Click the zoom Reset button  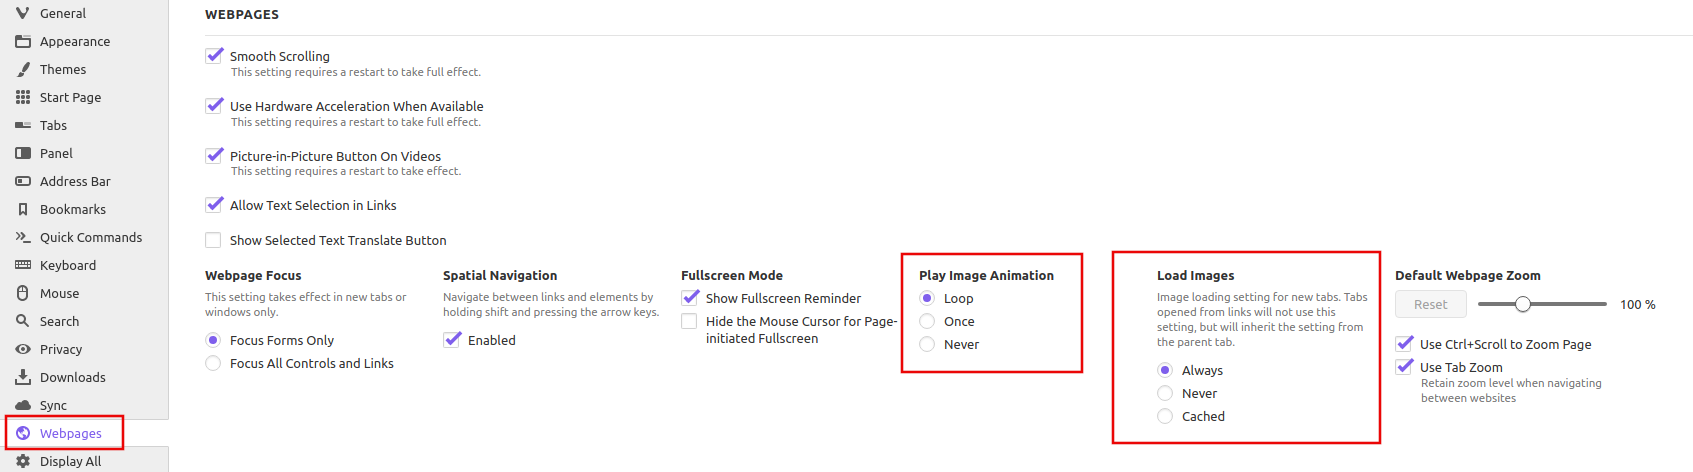(x=1431, y=304)
